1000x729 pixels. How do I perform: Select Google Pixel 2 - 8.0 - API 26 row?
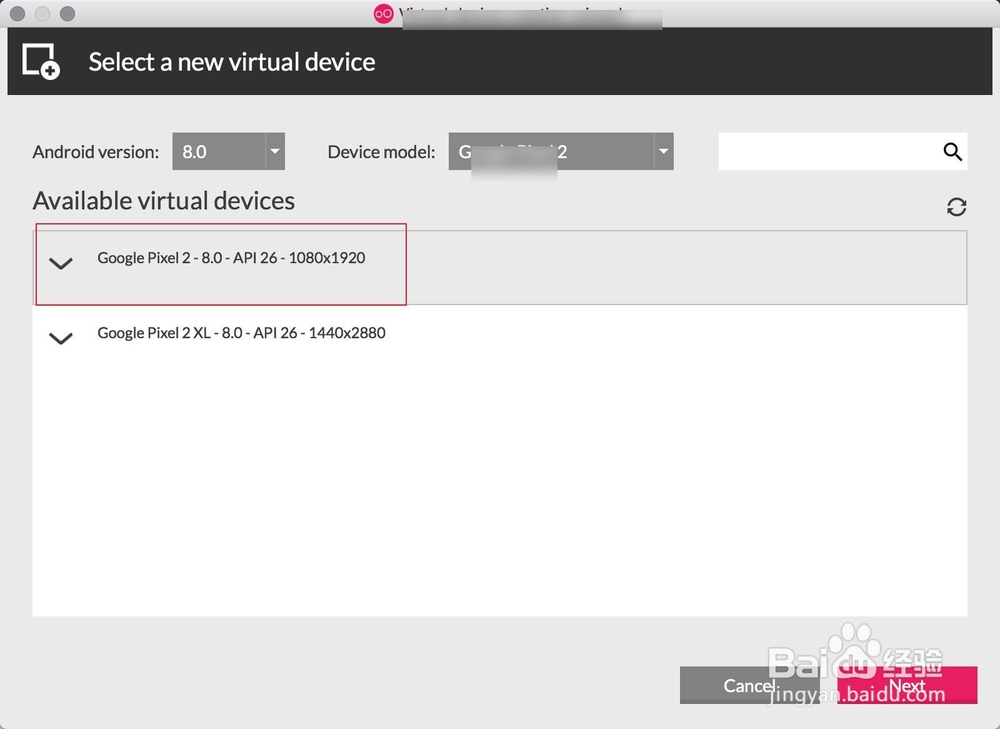pos(500,267)
